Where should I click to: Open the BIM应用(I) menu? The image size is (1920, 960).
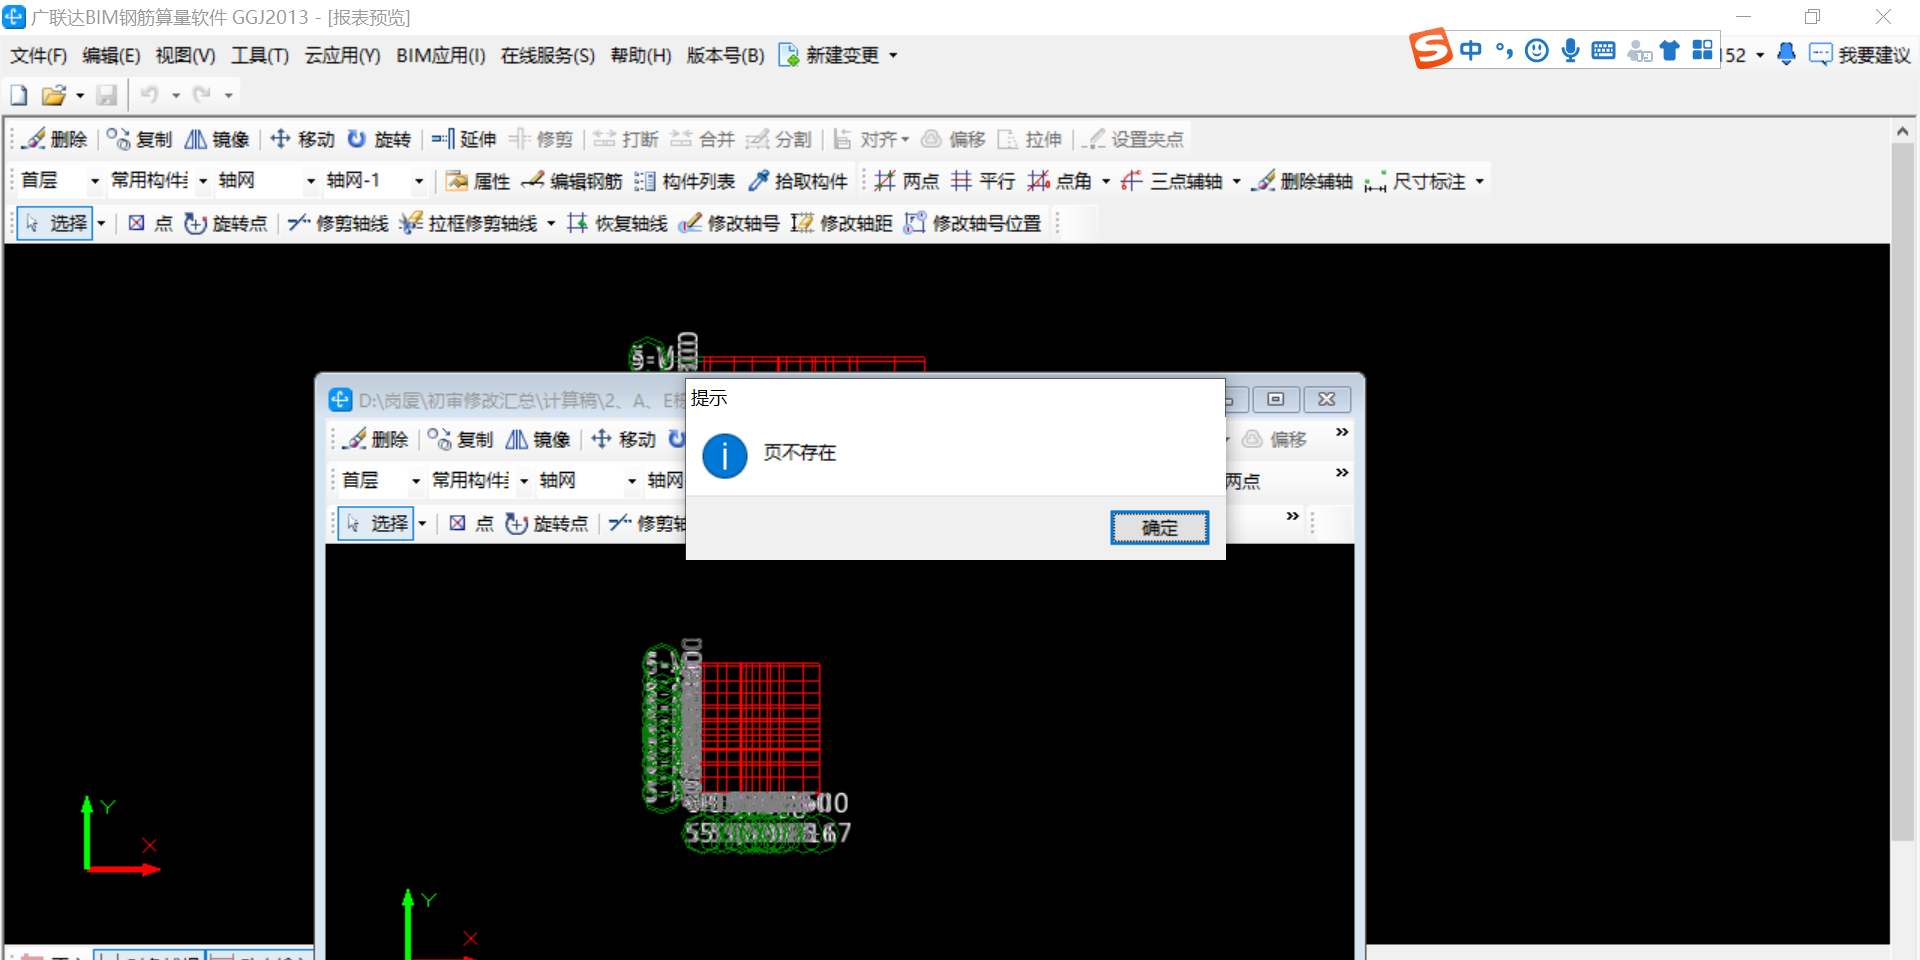441,55
